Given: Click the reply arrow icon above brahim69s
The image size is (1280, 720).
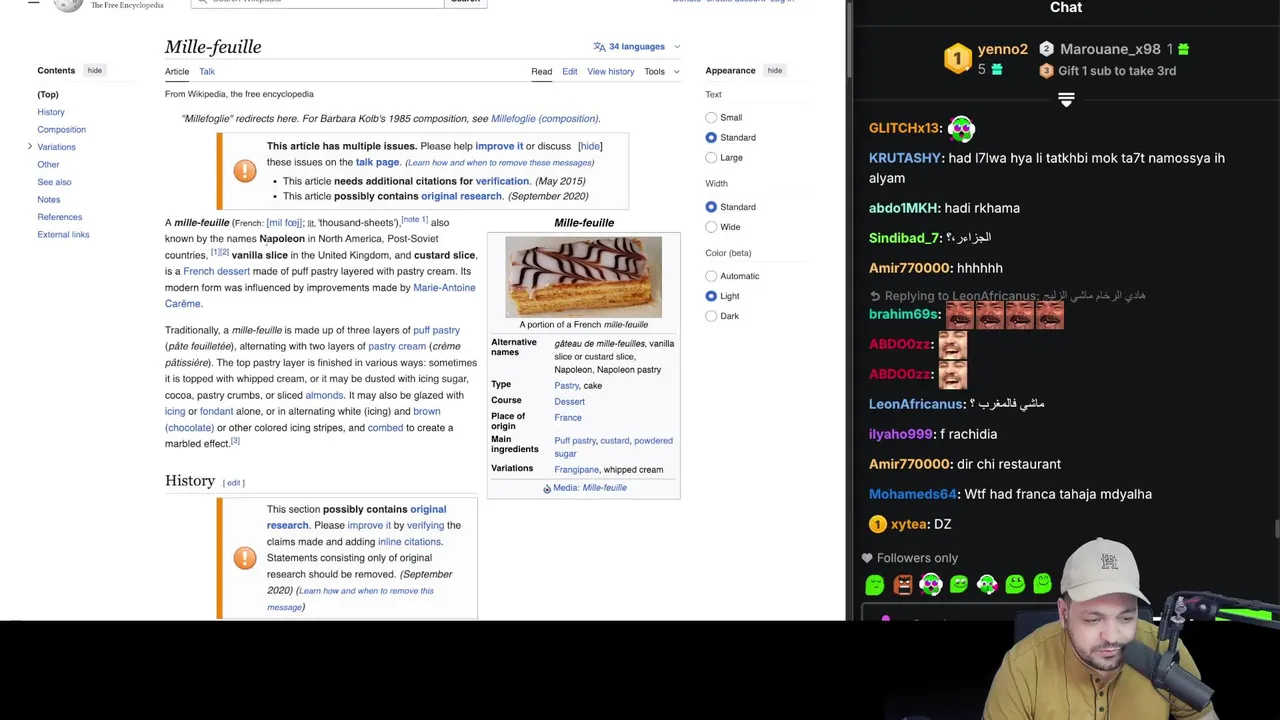Looking at the screenshot, I should 875,296.
